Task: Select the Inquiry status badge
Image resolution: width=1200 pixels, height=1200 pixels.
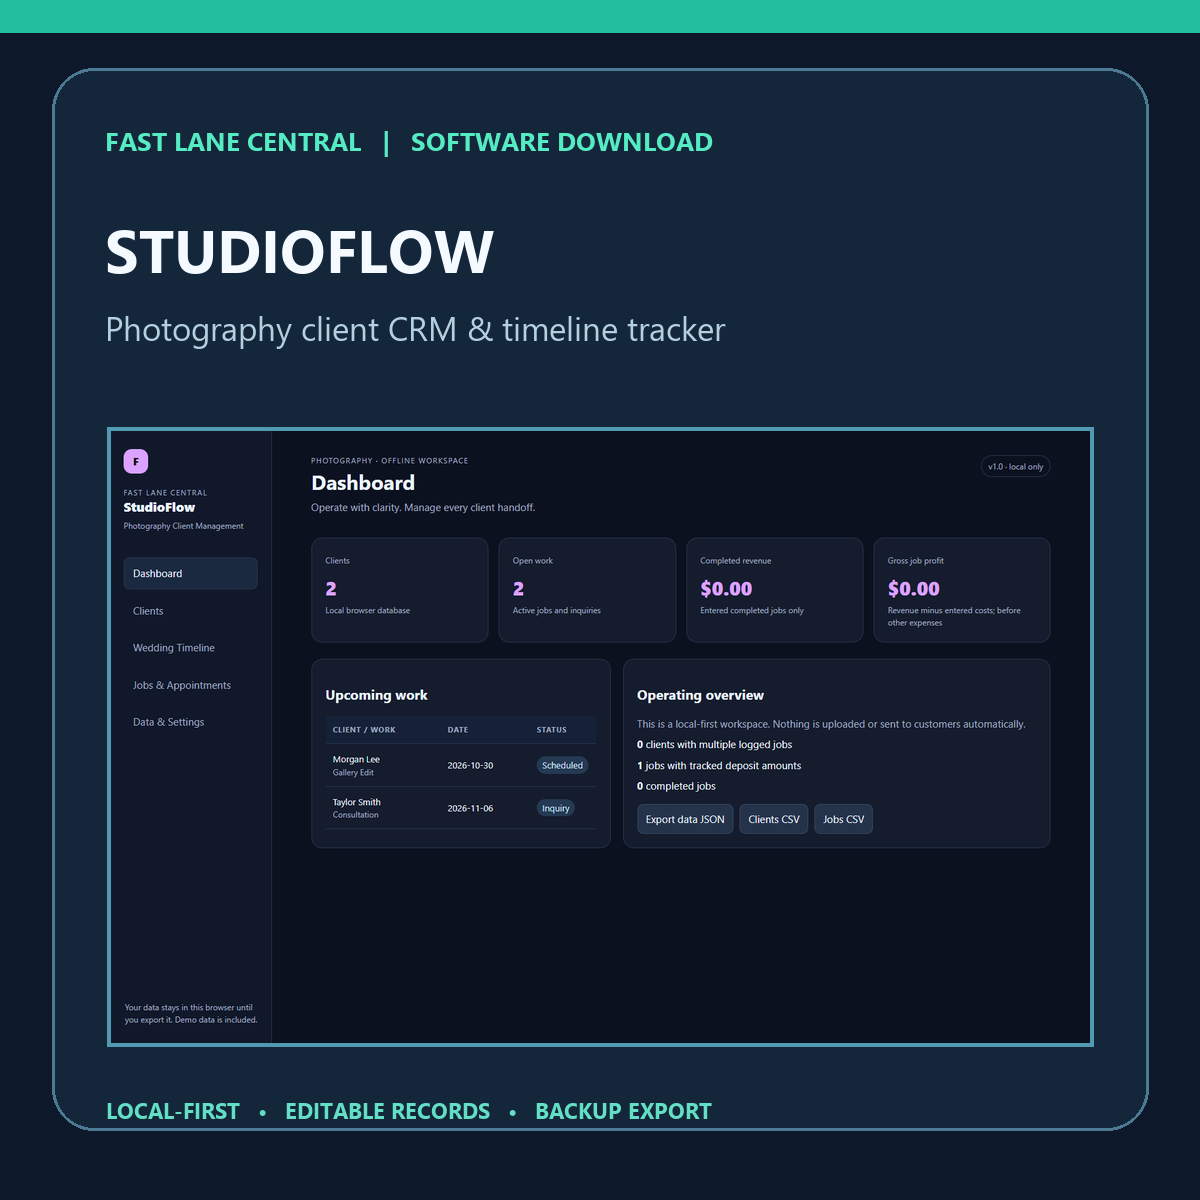Action: click(555, 808)
